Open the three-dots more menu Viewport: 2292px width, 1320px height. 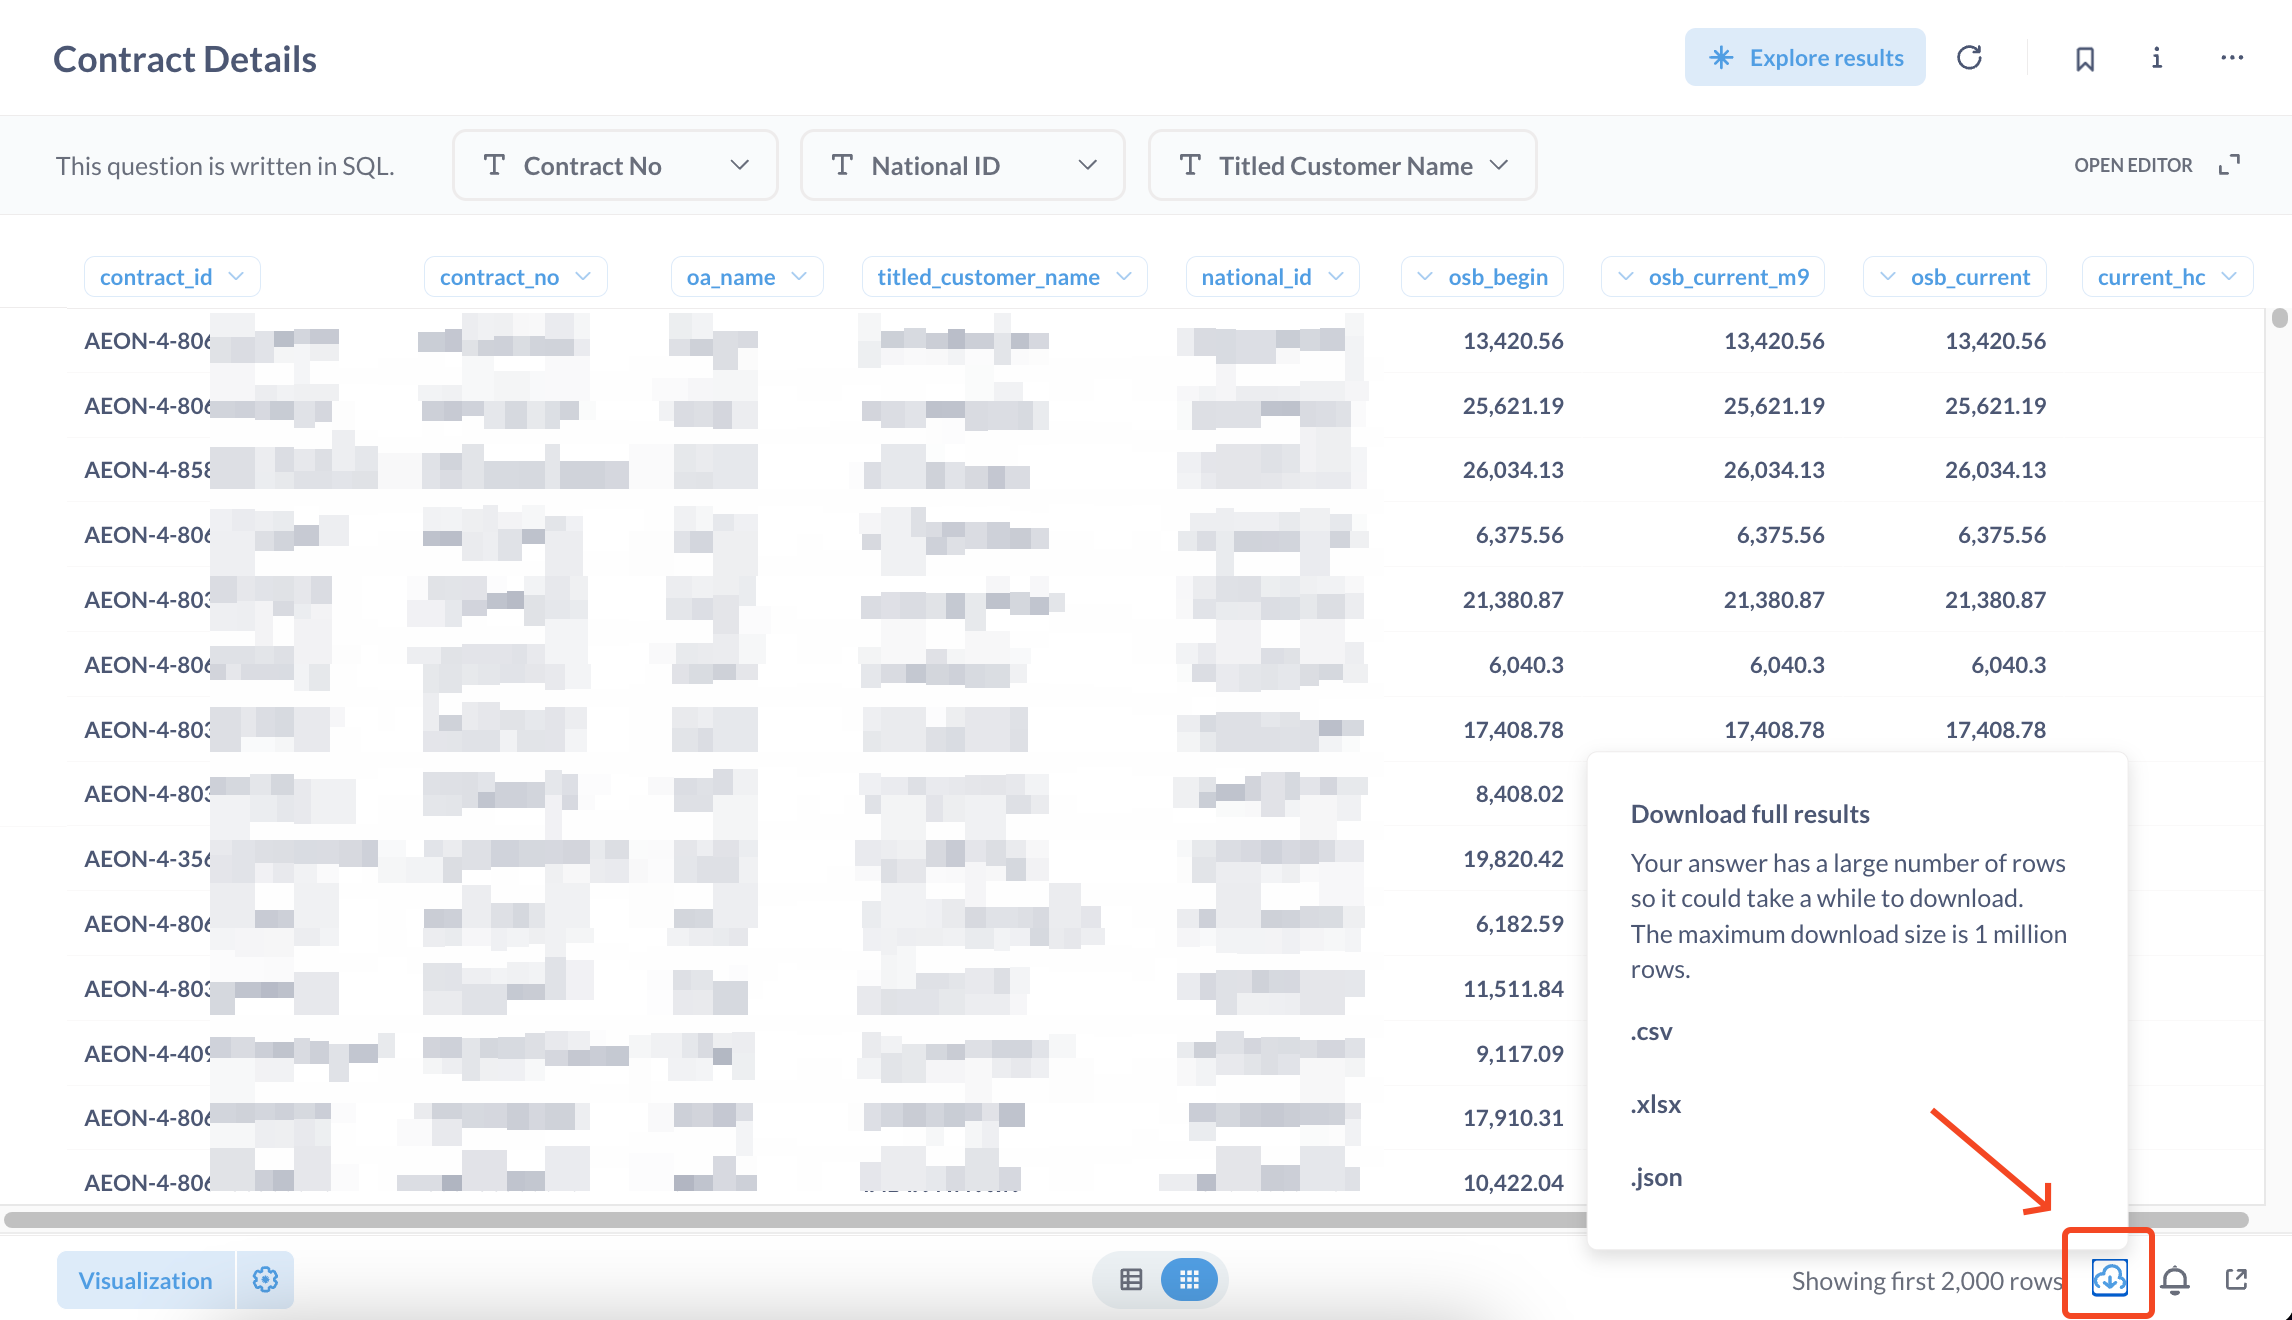point(2232,58)
